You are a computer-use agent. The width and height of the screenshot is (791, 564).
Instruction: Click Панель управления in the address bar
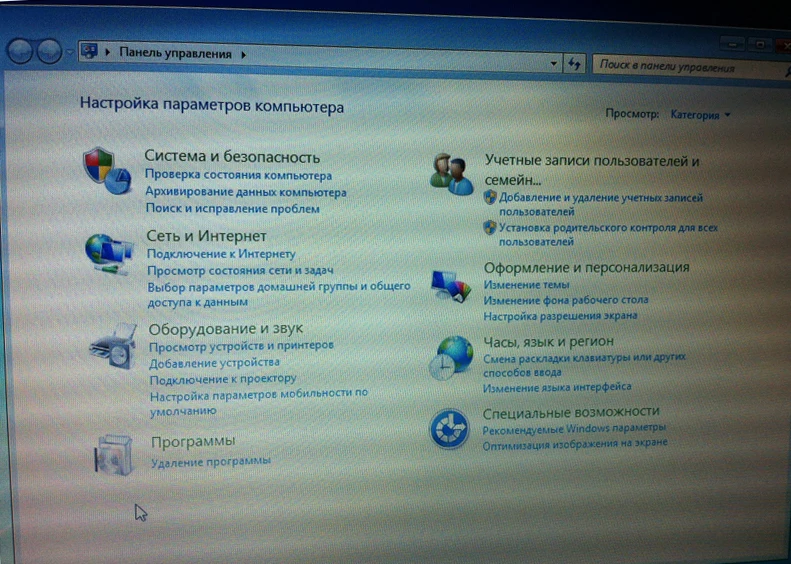pos(176,53)
